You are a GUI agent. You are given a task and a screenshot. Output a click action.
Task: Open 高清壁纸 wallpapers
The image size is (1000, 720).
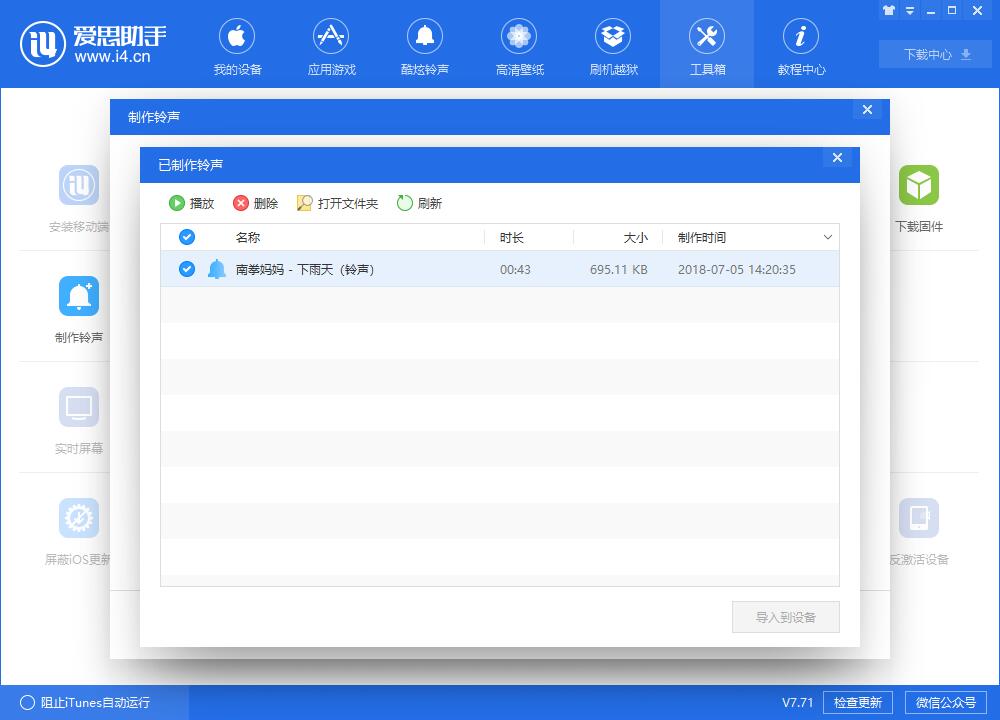[x=518, y=45]
